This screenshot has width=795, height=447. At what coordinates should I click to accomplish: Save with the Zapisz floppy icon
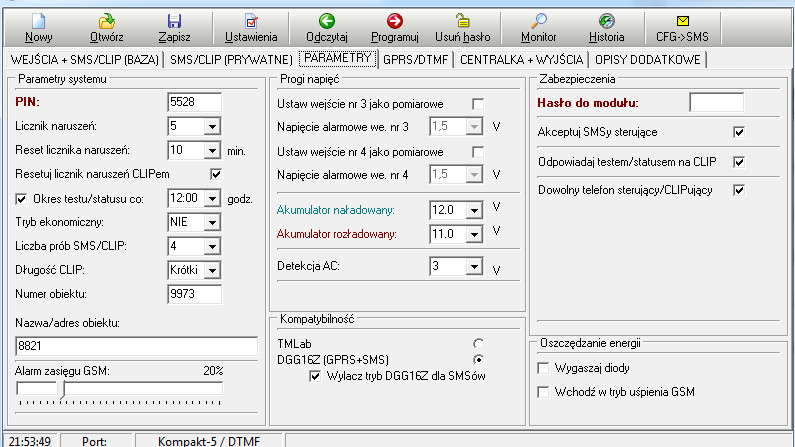point(174,21)
